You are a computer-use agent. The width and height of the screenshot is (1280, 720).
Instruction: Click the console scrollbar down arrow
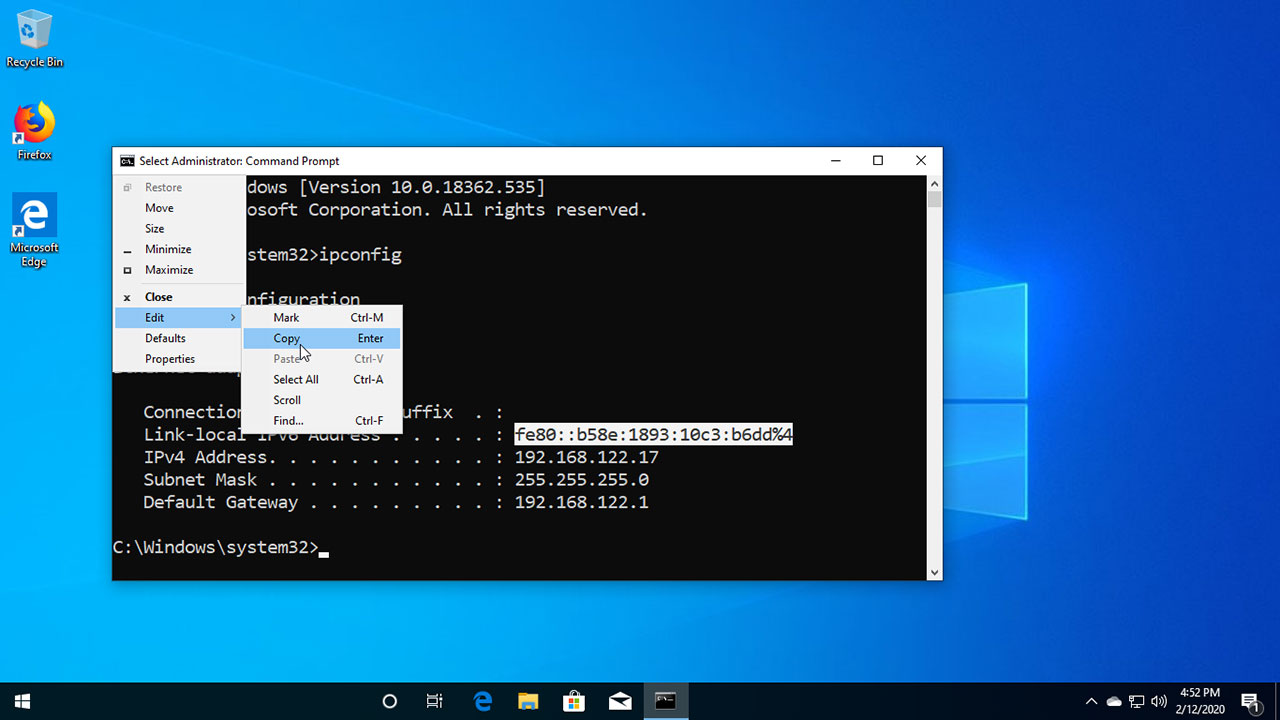point(934,573)
